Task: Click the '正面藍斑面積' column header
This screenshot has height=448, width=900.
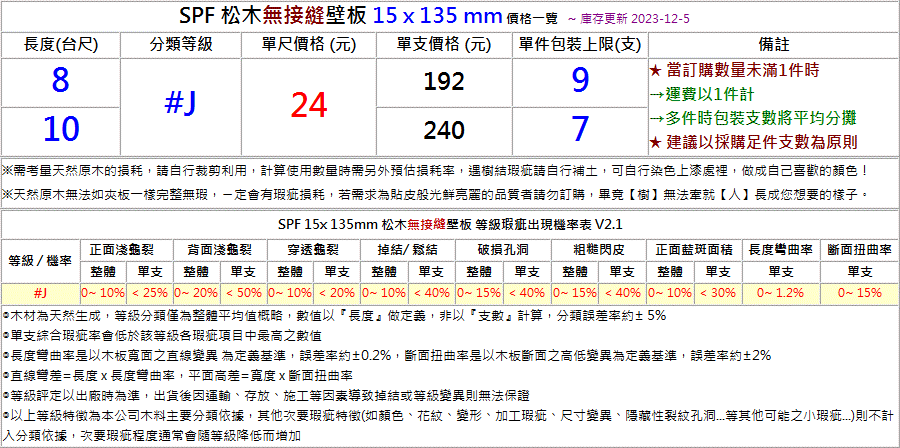Action: click(694, 250)
